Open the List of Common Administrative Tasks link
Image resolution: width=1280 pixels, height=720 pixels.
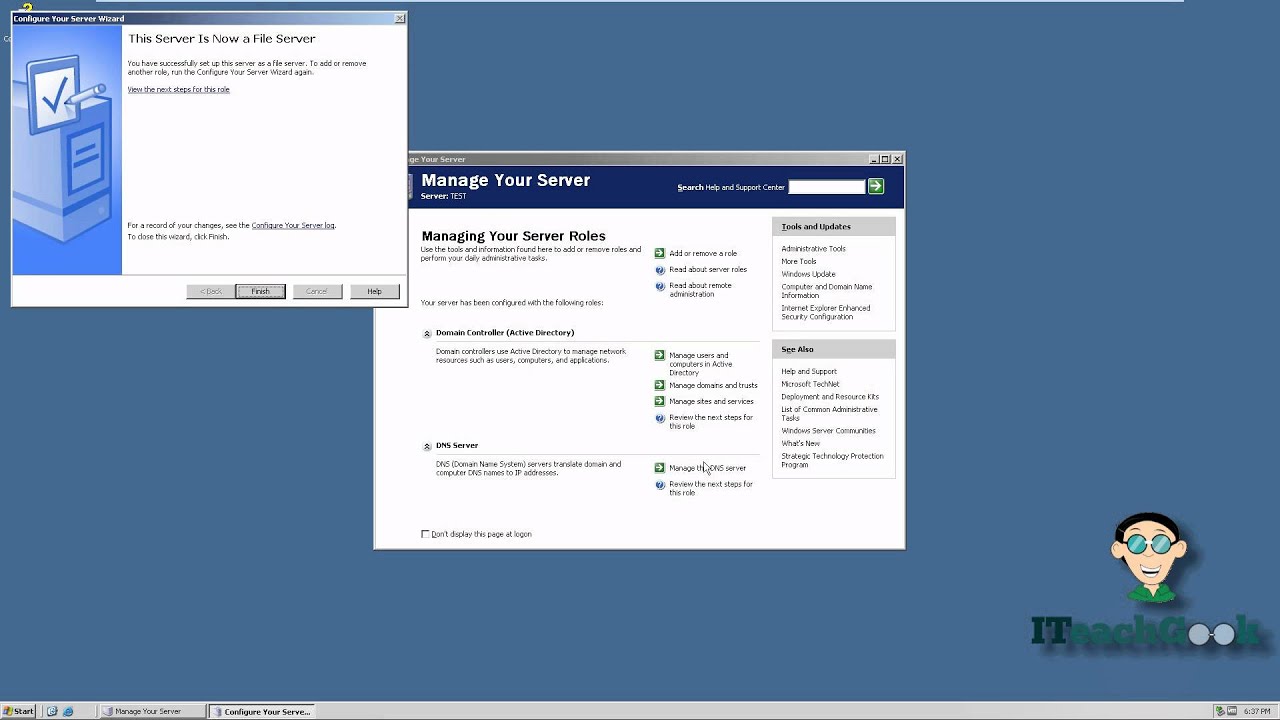click(829, 413)
